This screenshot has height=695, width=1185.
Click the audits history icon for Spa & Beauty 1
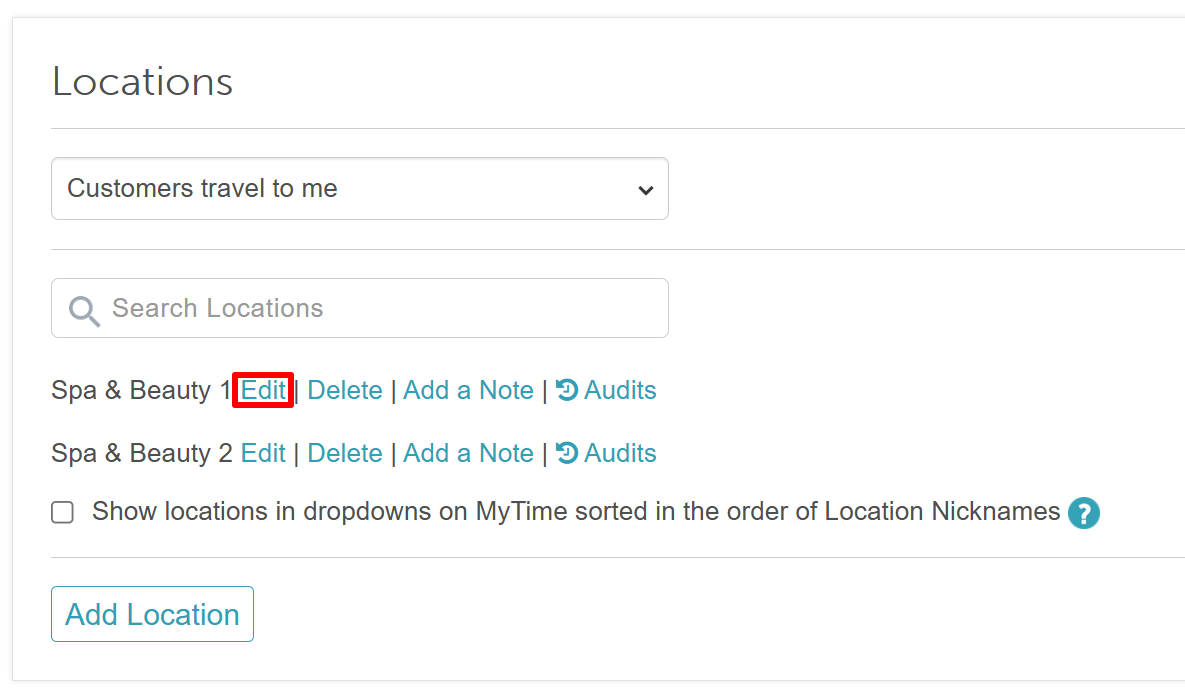(567, 390)
